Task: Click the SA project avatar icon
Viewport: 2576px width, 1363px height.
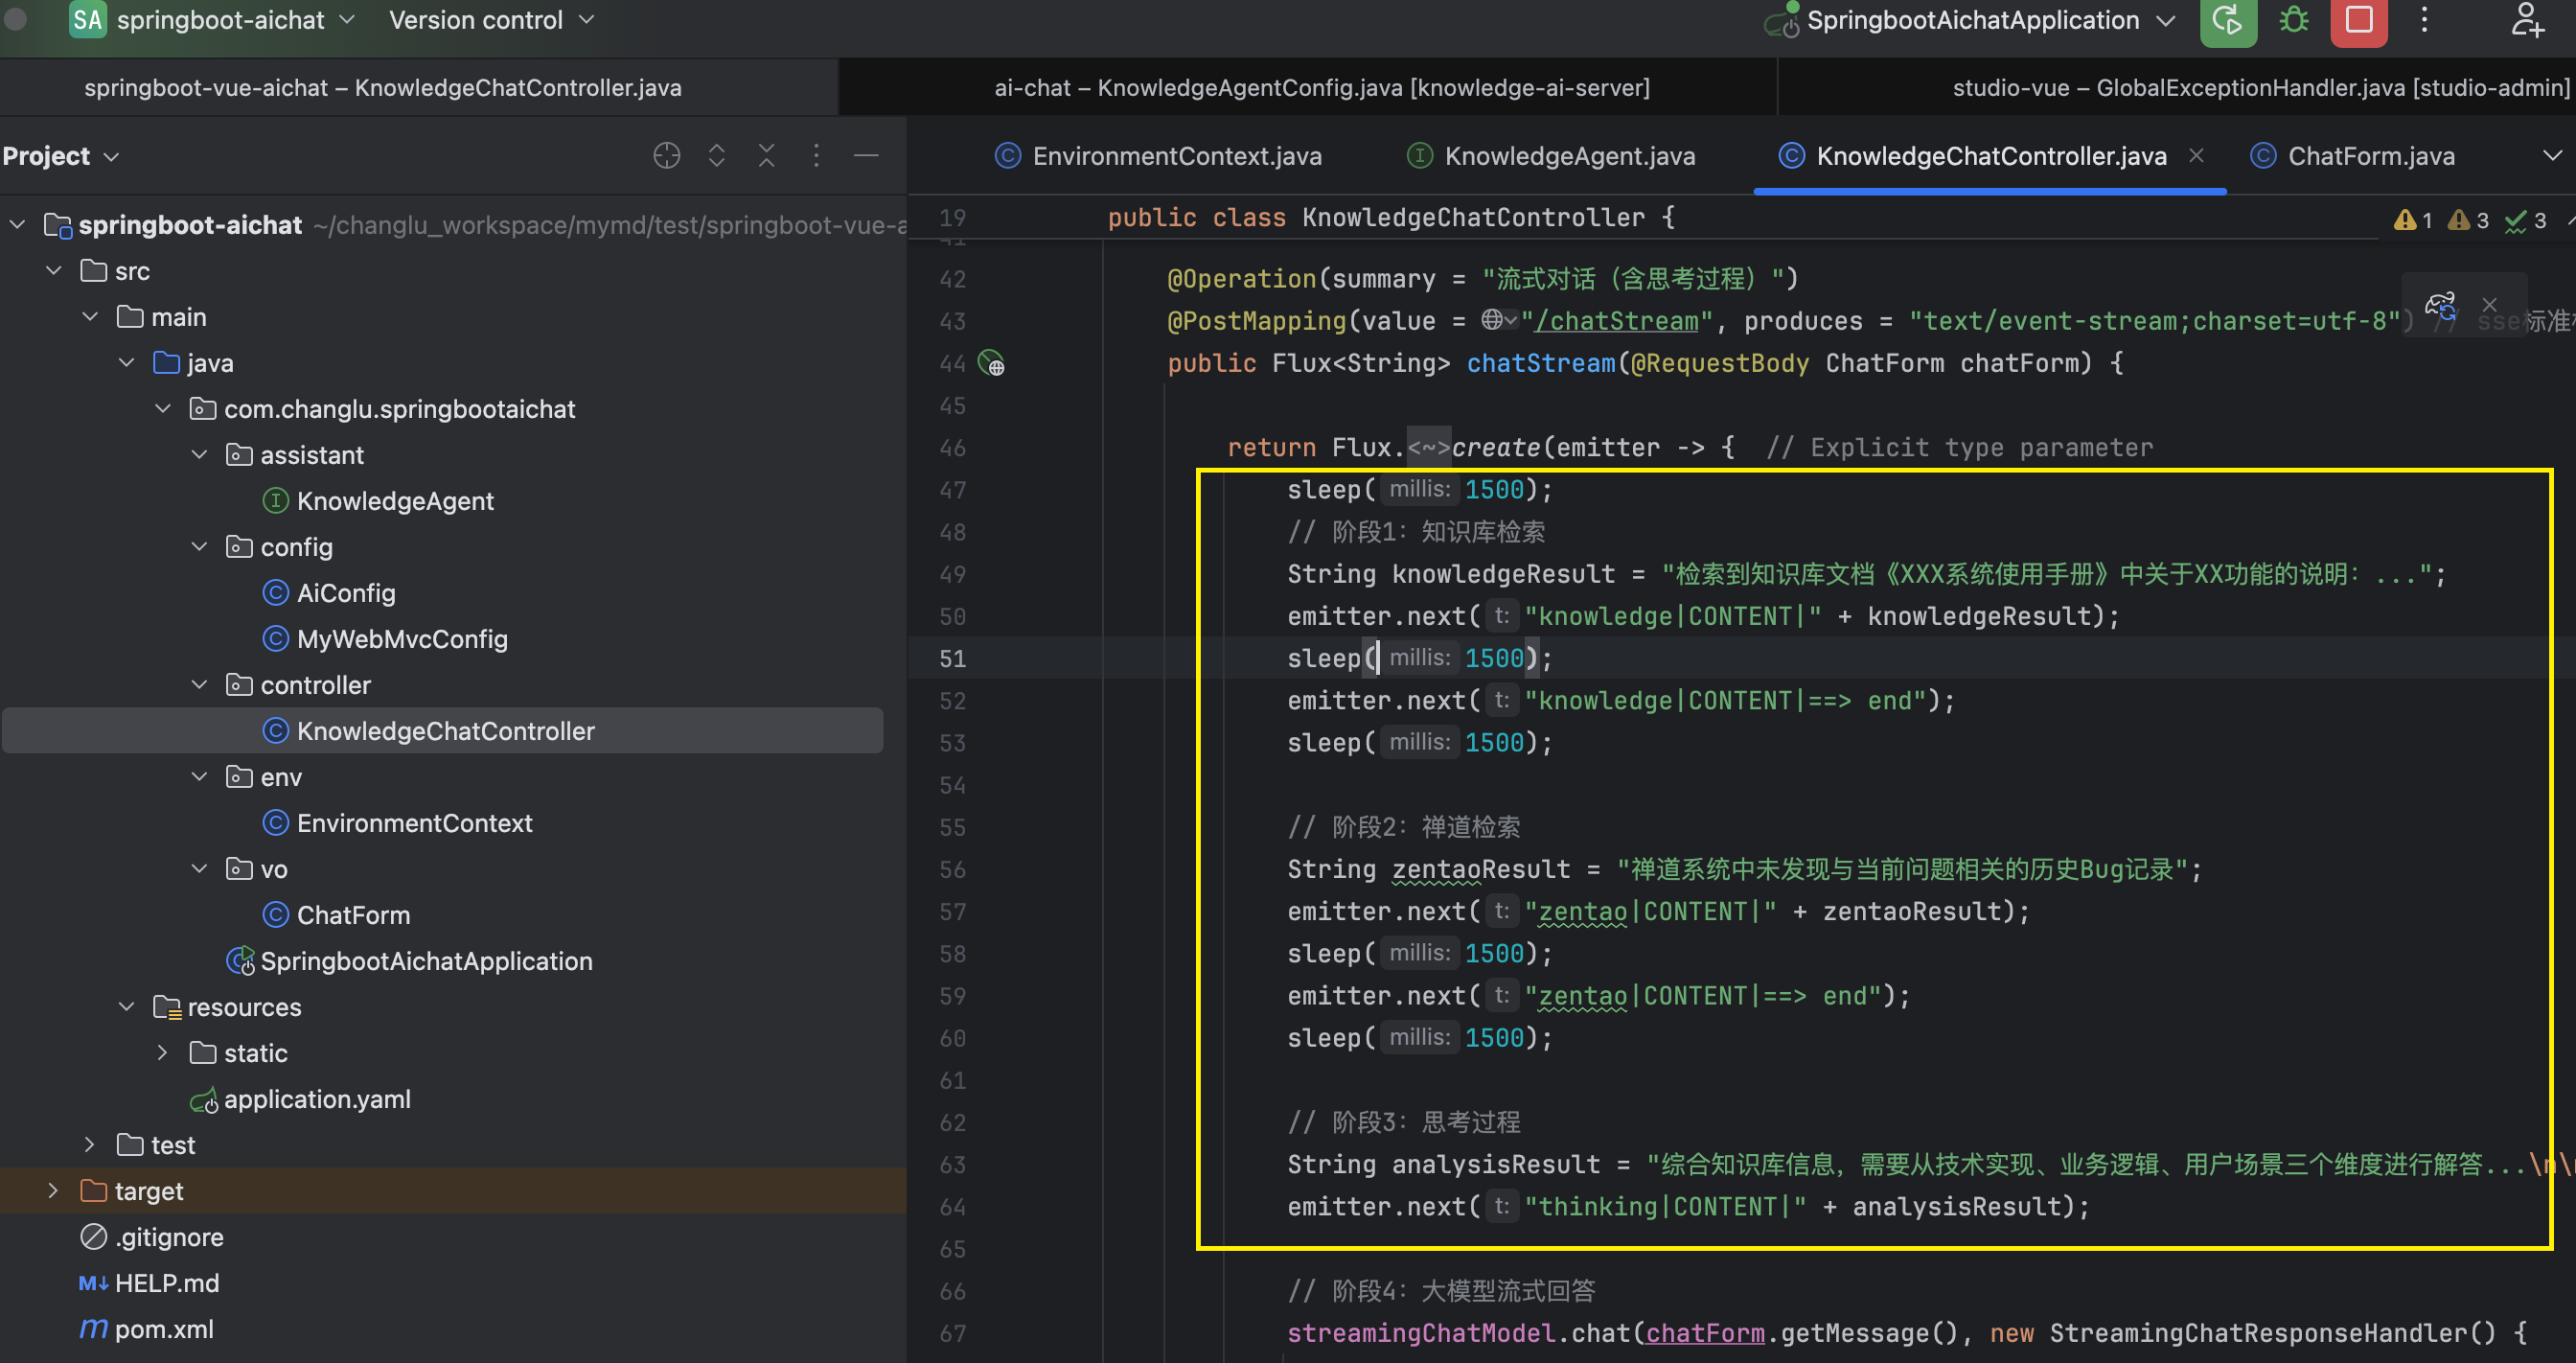Action: [x=88, y=20]
